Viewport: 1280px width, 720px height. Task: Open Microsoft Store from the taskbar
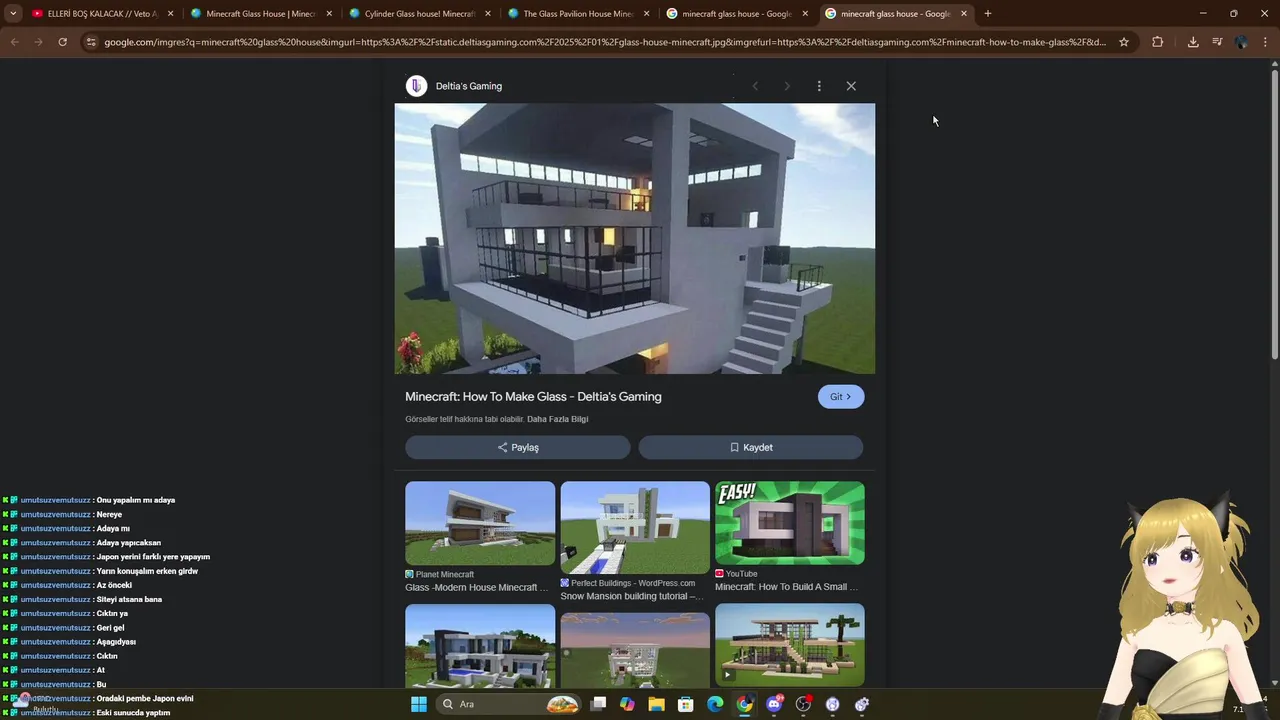point(686,704)
